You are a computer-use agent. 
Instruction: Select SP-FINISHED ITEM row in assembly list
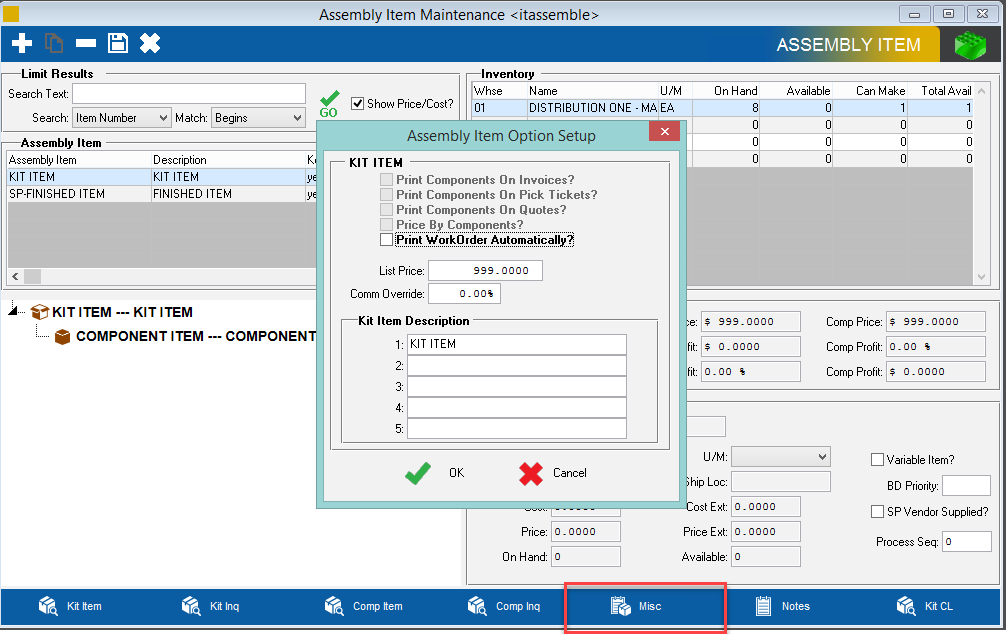(57, 194)
